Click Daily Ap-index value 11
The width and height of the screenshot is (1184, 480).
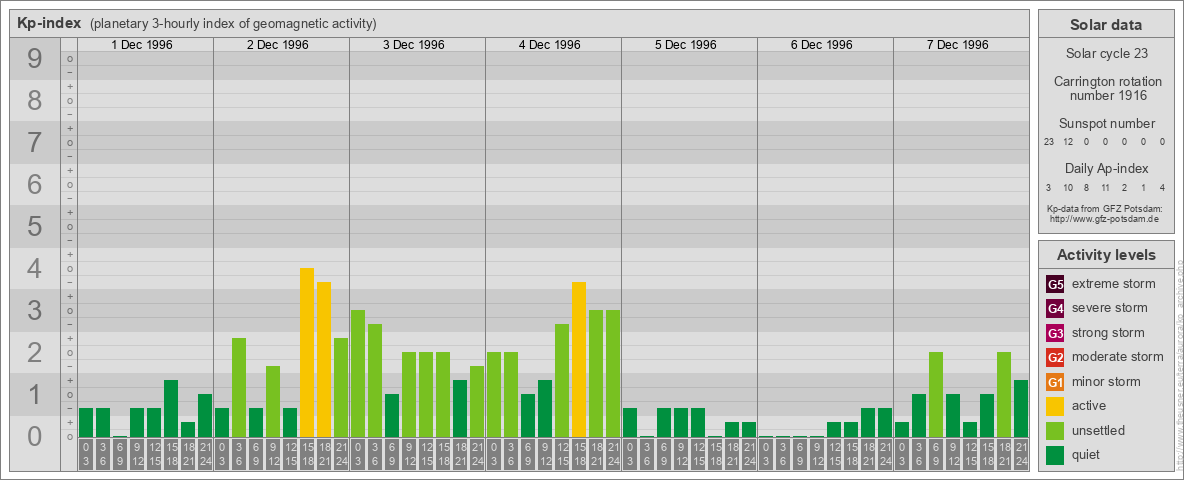tap(1105, 187)
